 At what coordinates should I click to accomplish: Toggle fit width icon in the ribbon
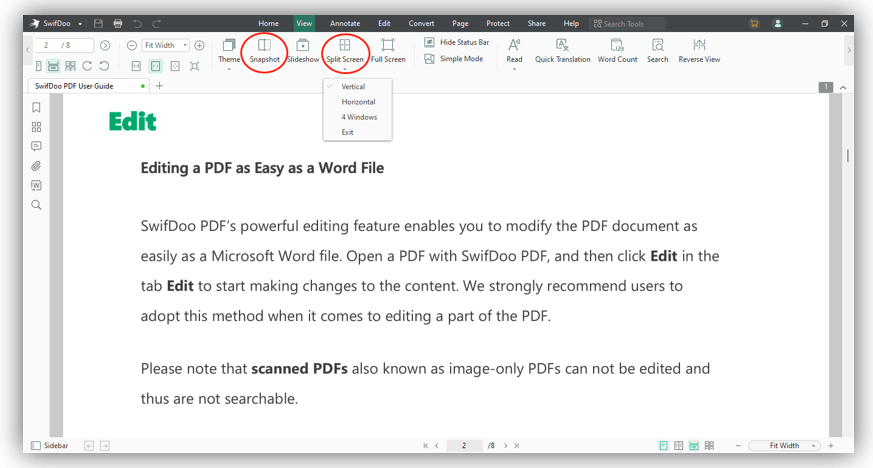pyautogui.click(x=155, y=66)
